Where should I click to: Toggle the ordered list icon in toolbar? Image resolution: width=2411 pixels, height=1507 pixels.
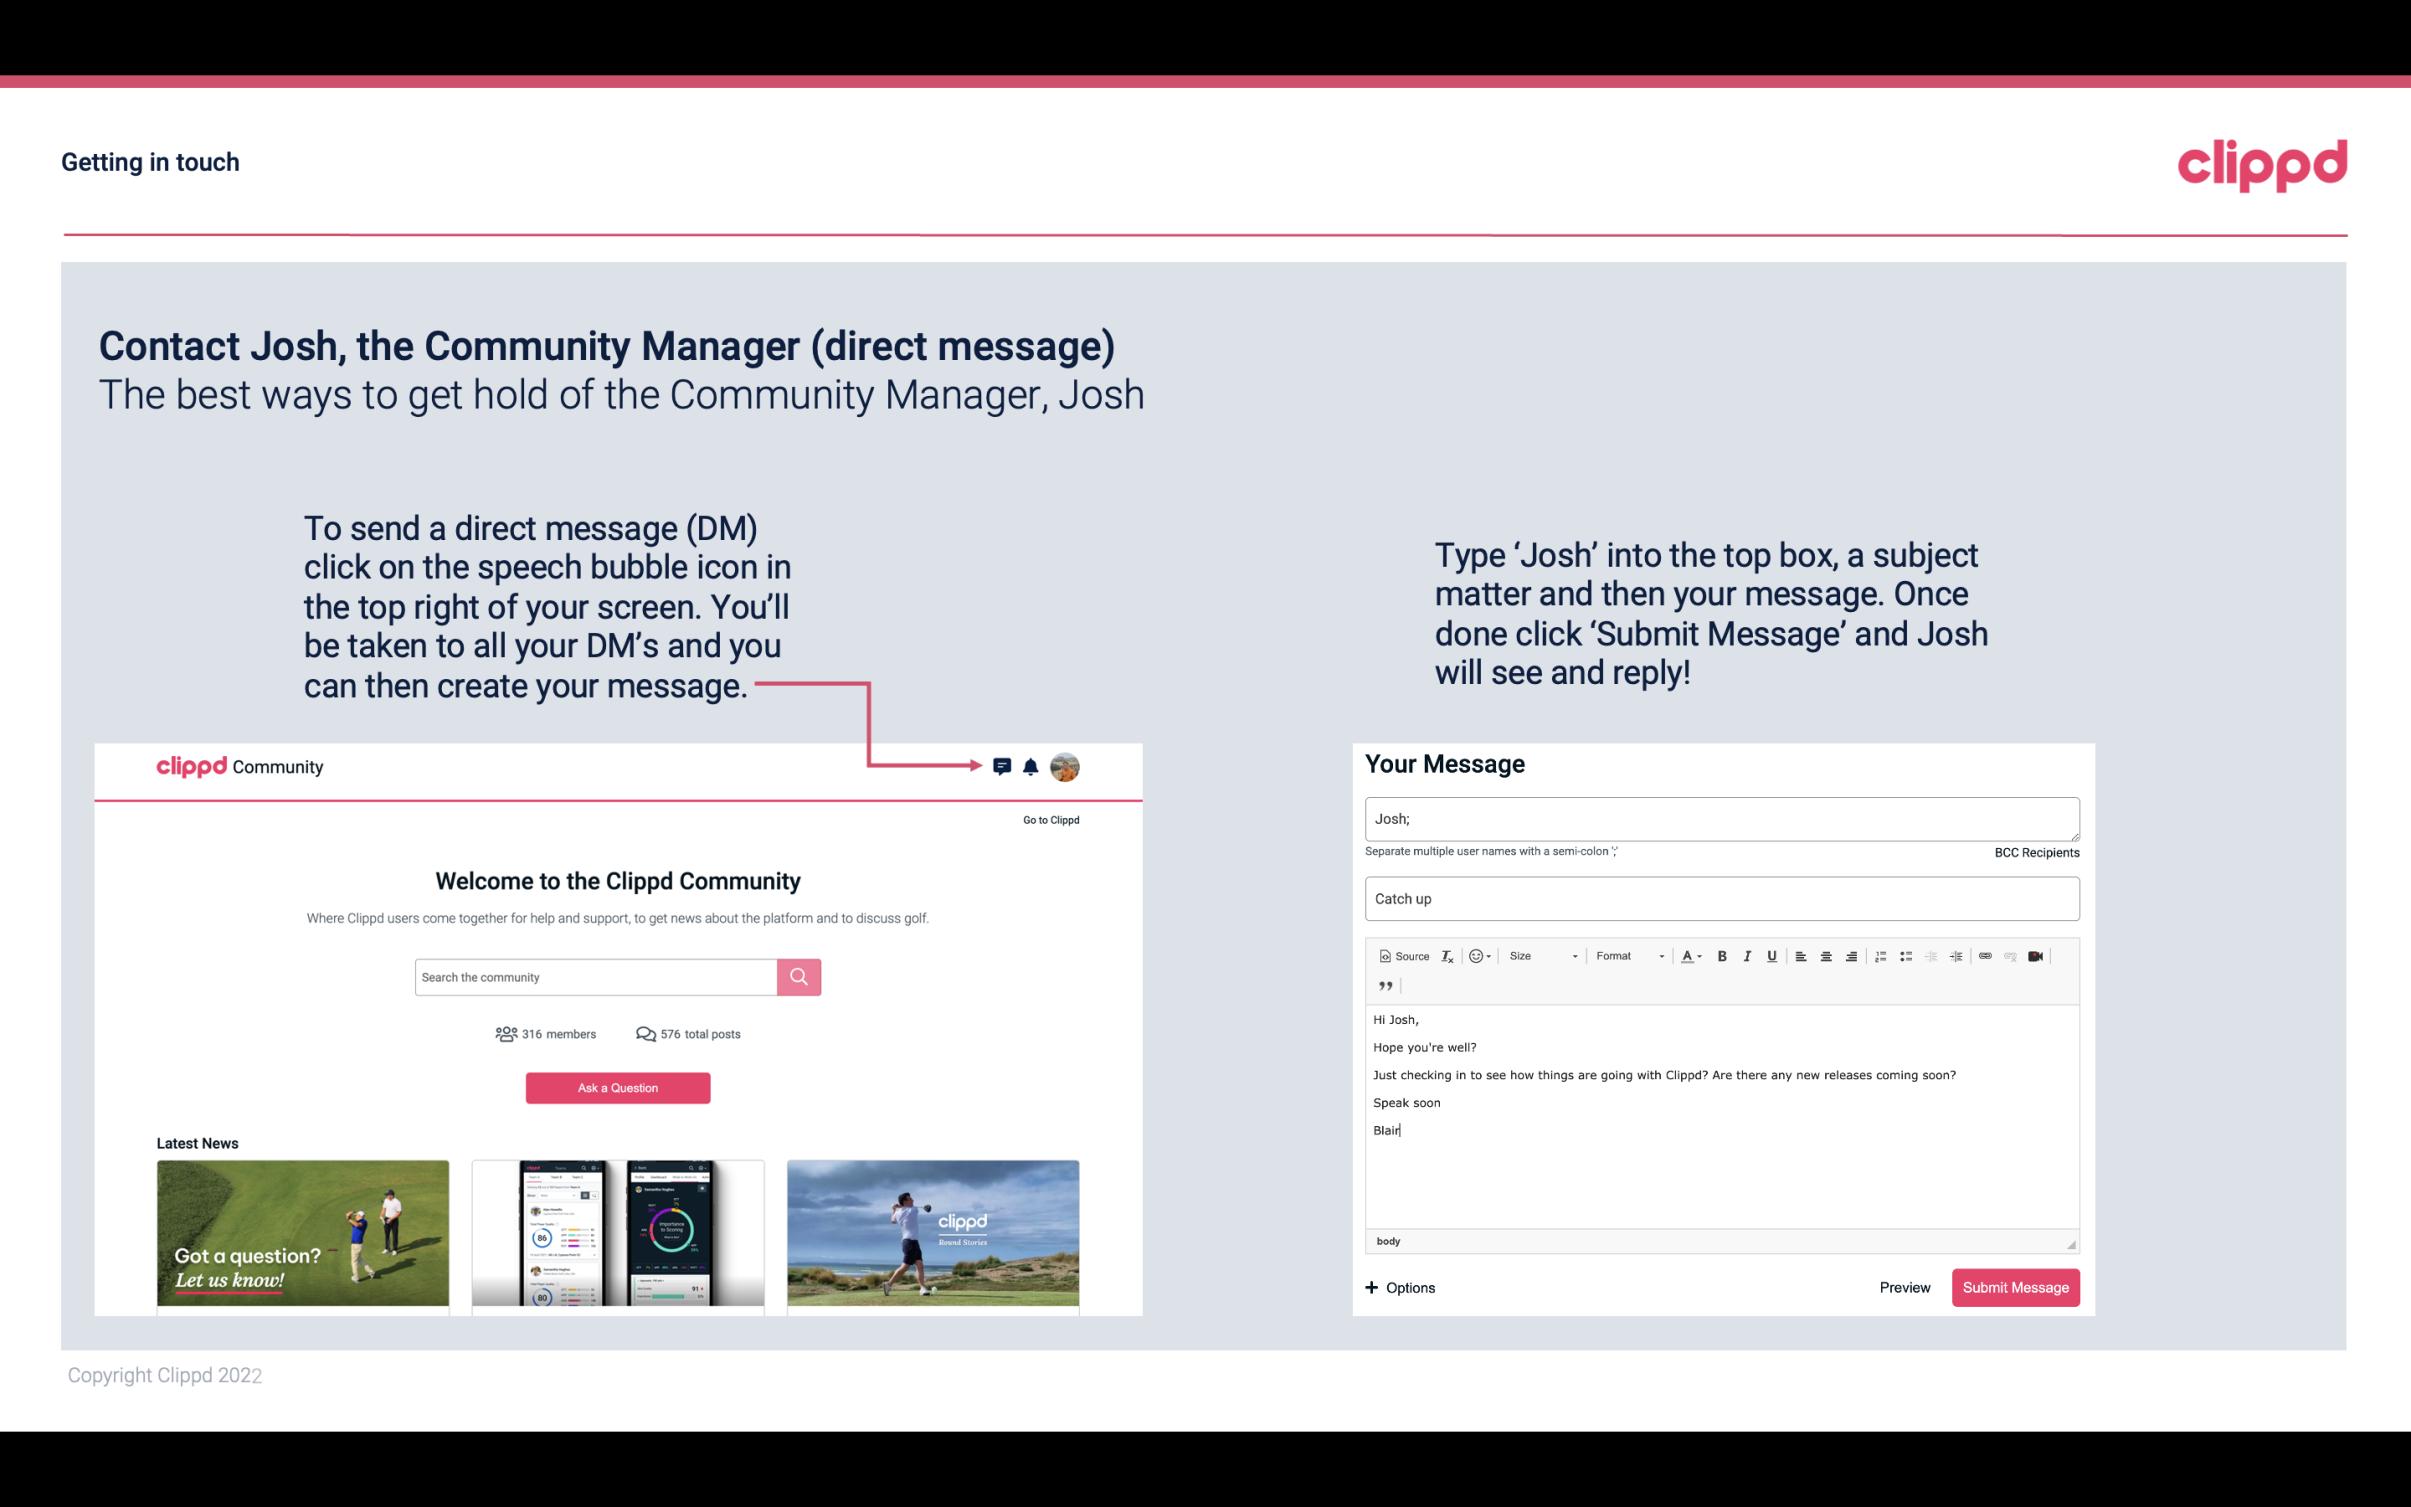click(x=1882, y=955)
